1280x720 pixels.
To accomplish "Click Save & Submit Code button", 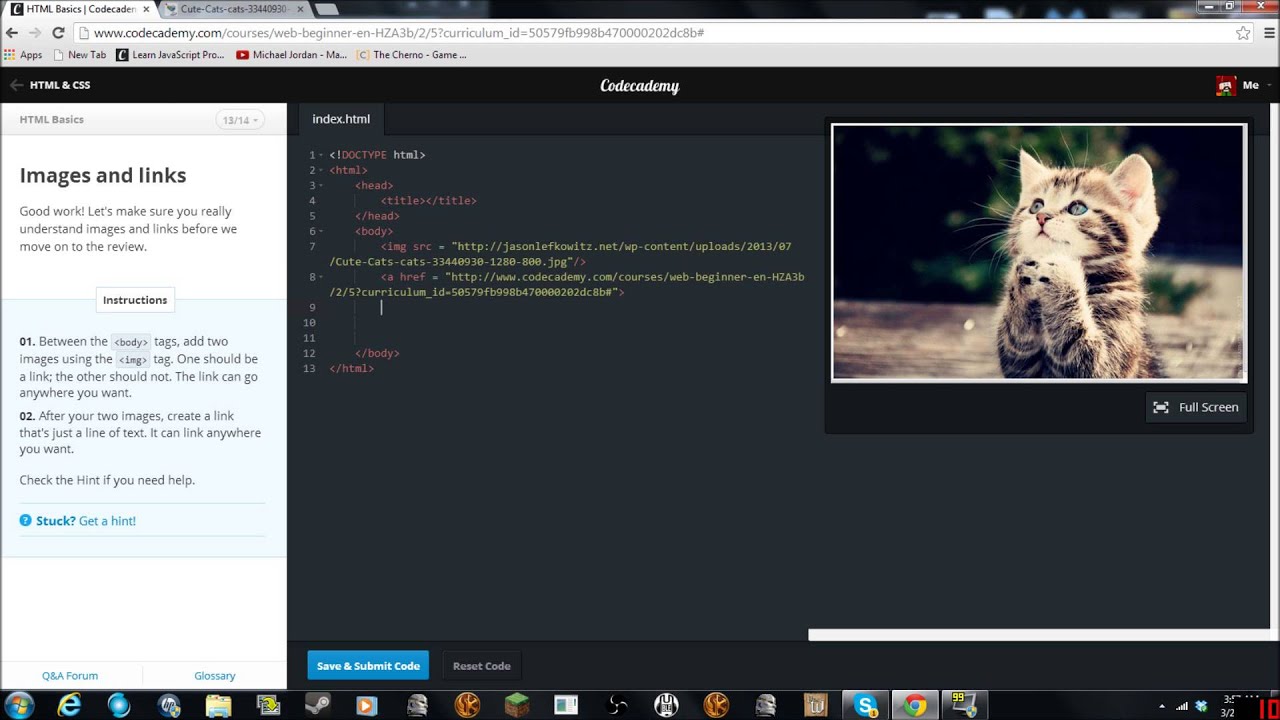I will [368, 666].
